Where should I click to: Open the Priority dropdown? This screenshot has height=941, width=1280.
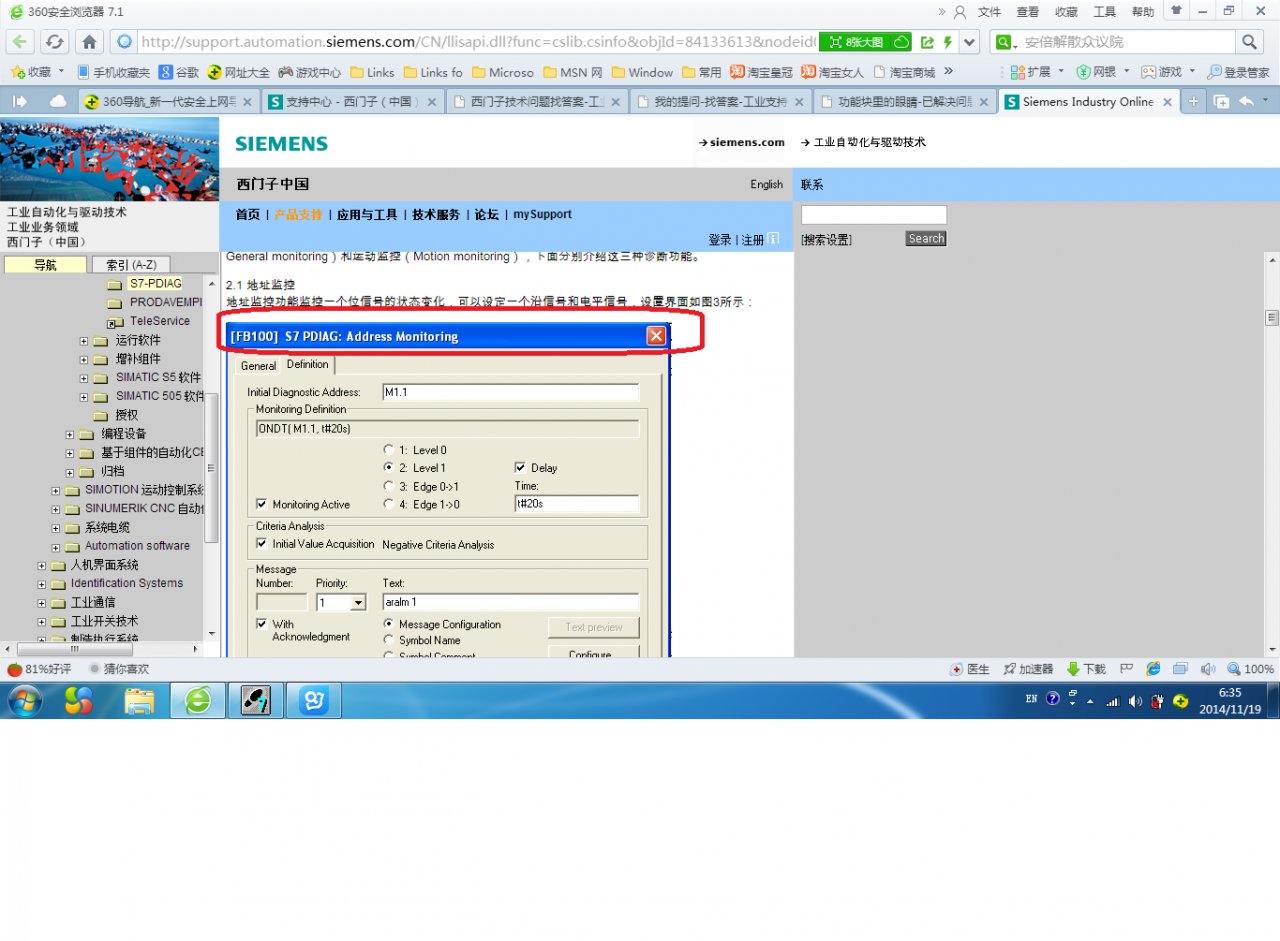coord(357,603)
